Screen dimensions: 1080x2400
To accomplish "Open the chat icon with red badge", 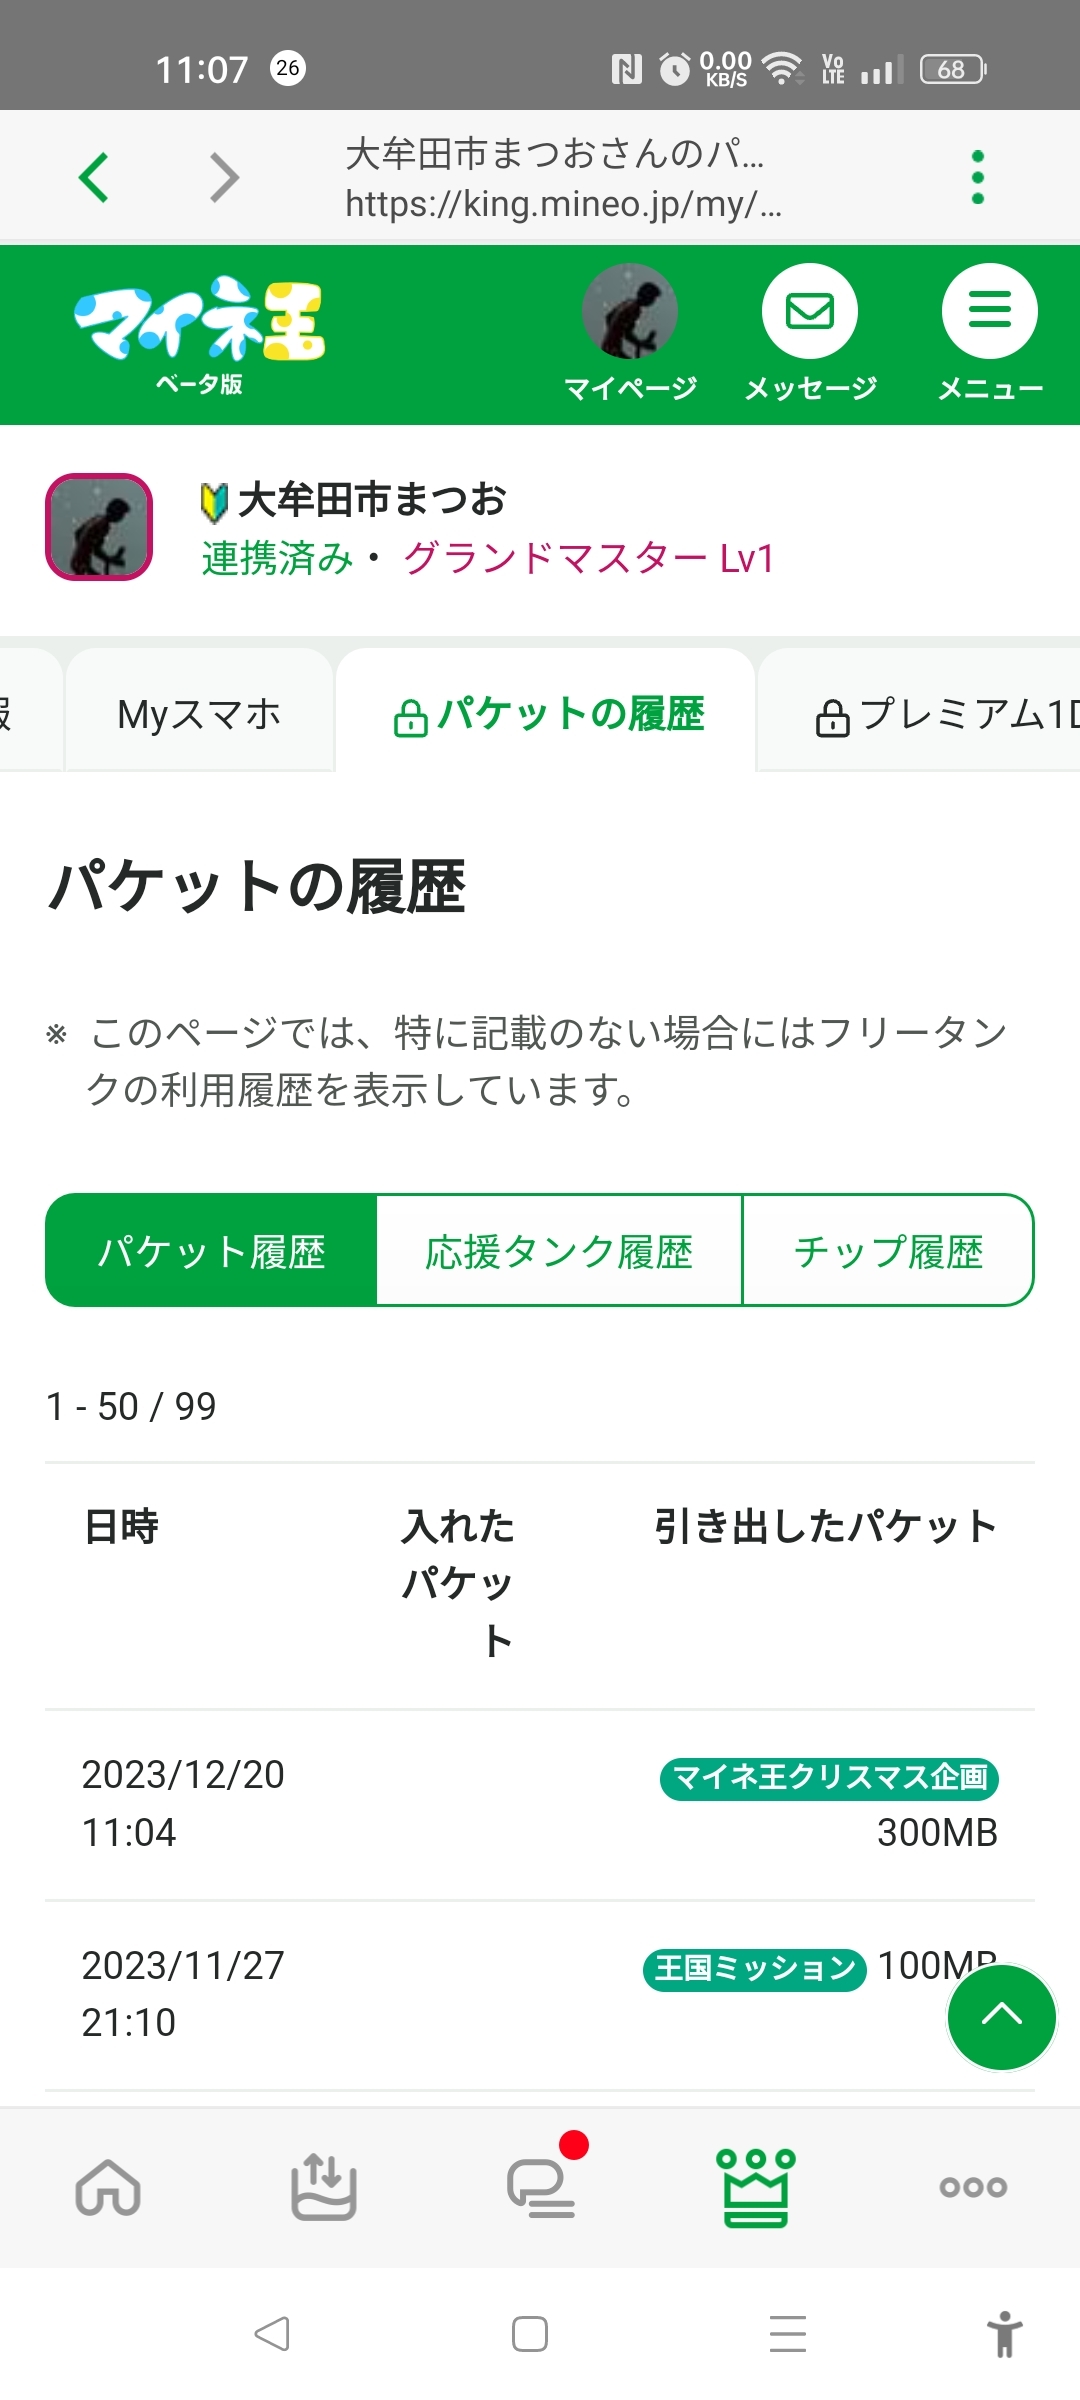I will coord(541,2187).
